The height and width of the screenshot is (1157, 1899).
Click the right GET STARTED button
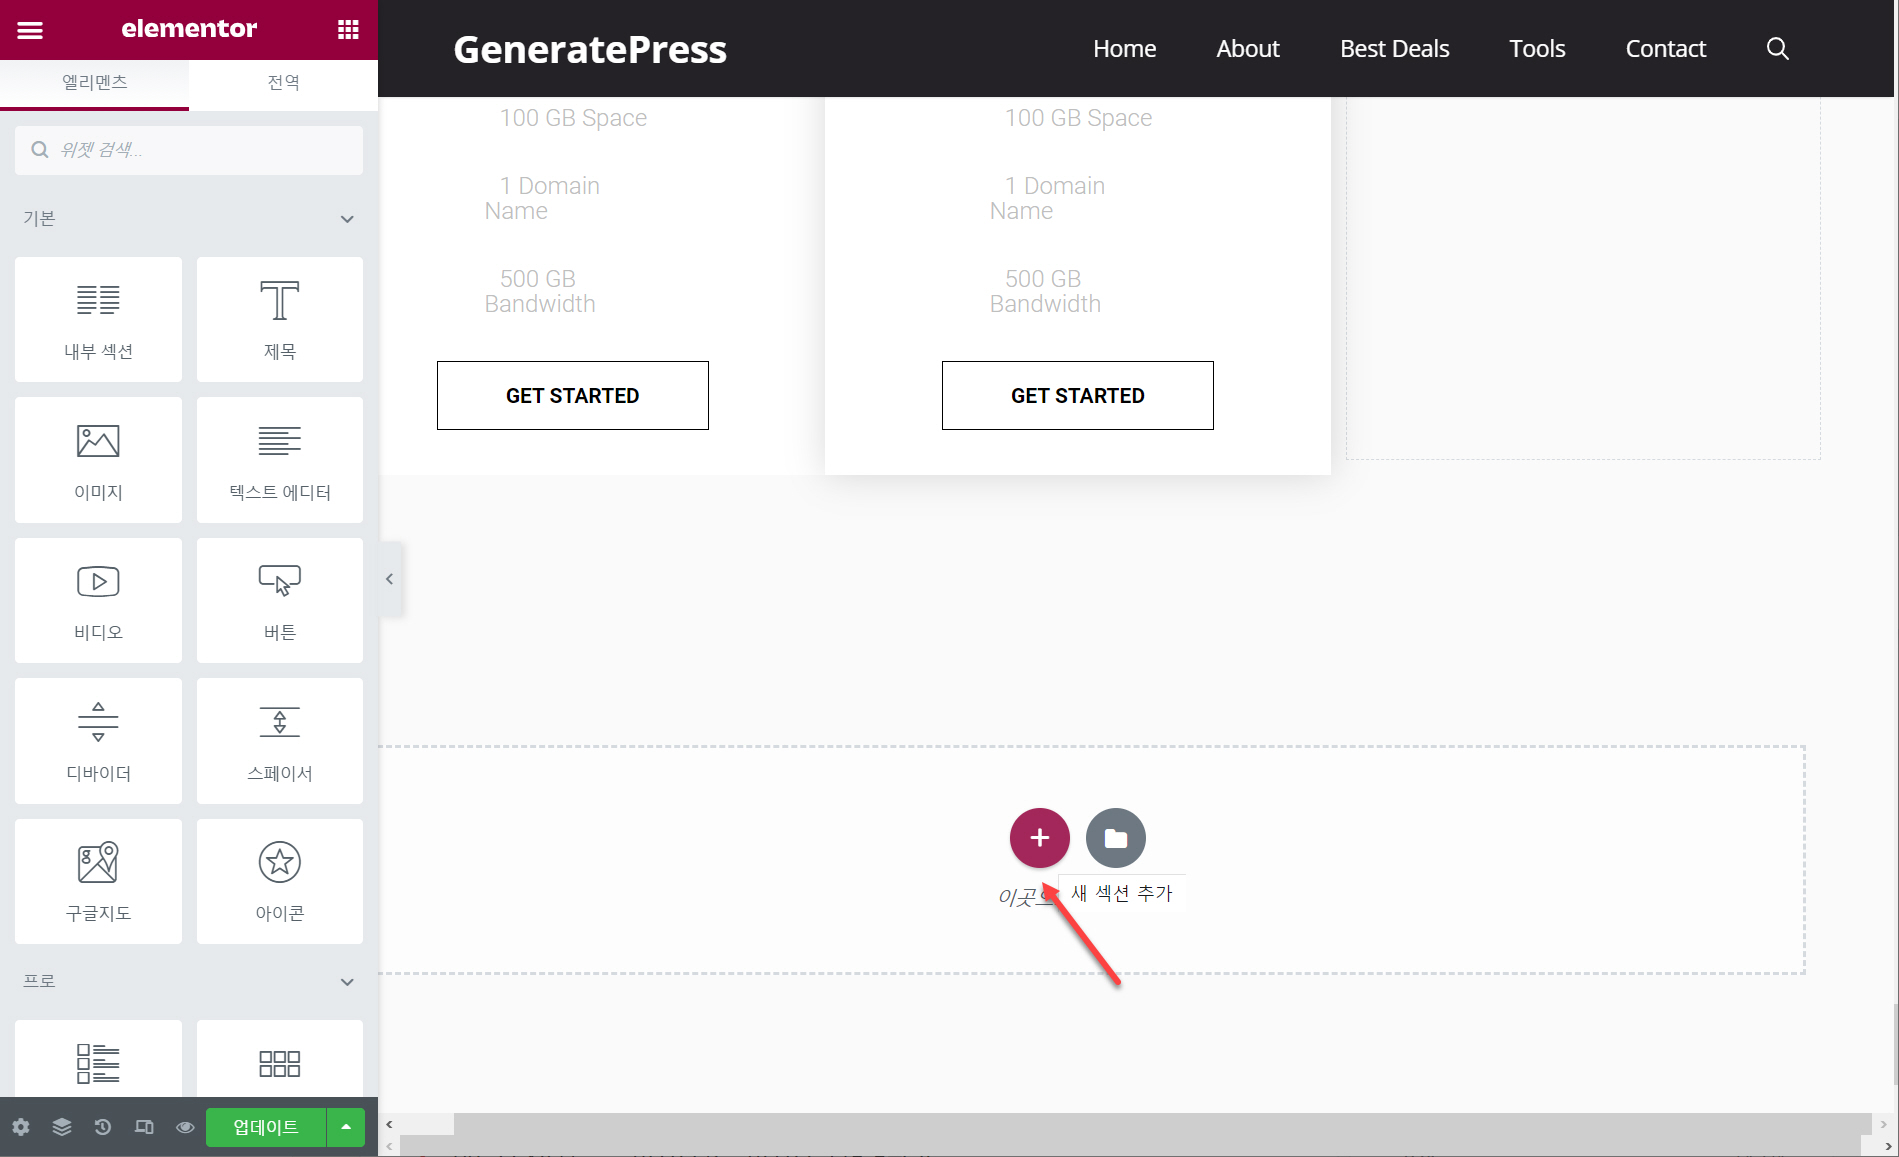pyautogui.click(x=1078, y=396)
